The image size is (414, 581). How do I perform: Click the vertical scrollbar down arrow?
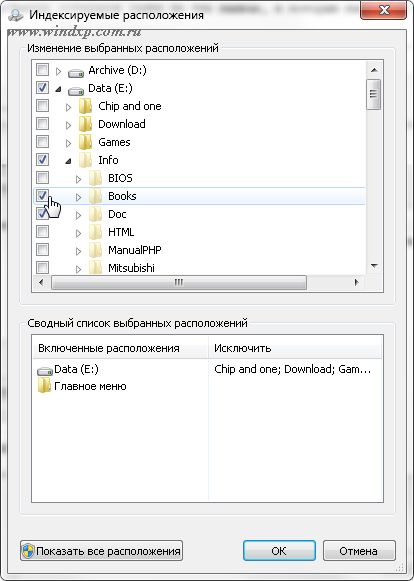[374, 266]
